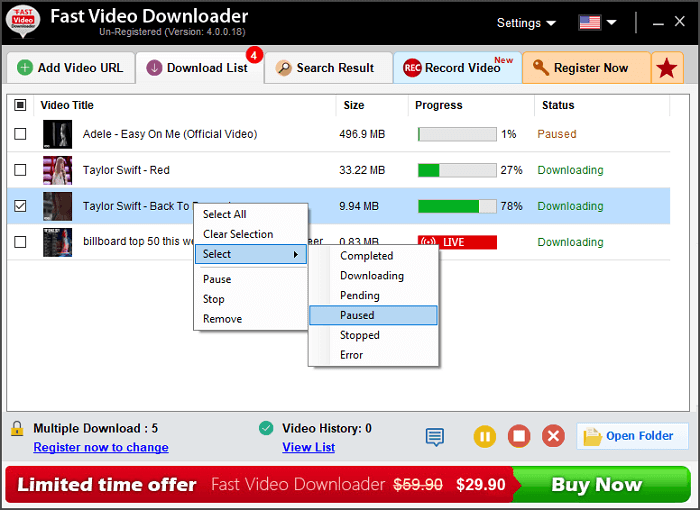Minimize the Fast Video Downloader window
The image size is (700, 510).
pyautogui.click(x=658, y=22)
